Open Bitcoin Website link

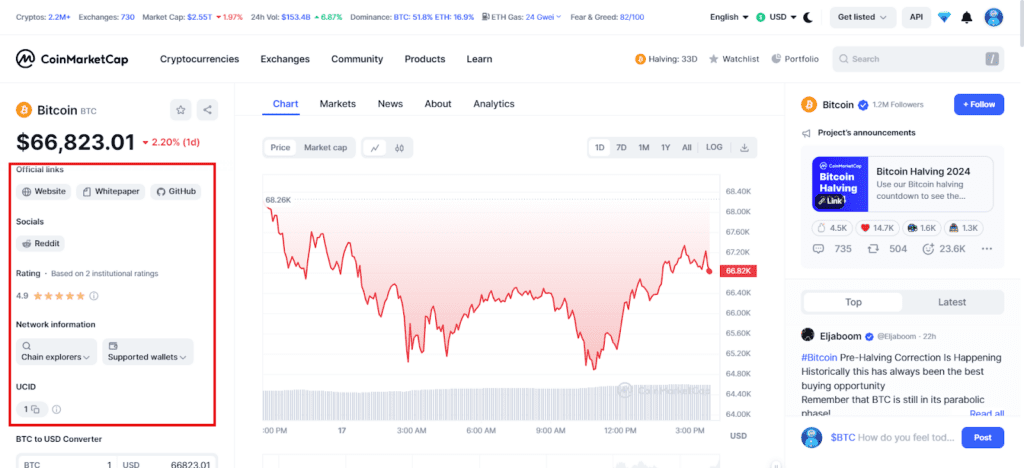pyautogui.click(x=44, y=192)
